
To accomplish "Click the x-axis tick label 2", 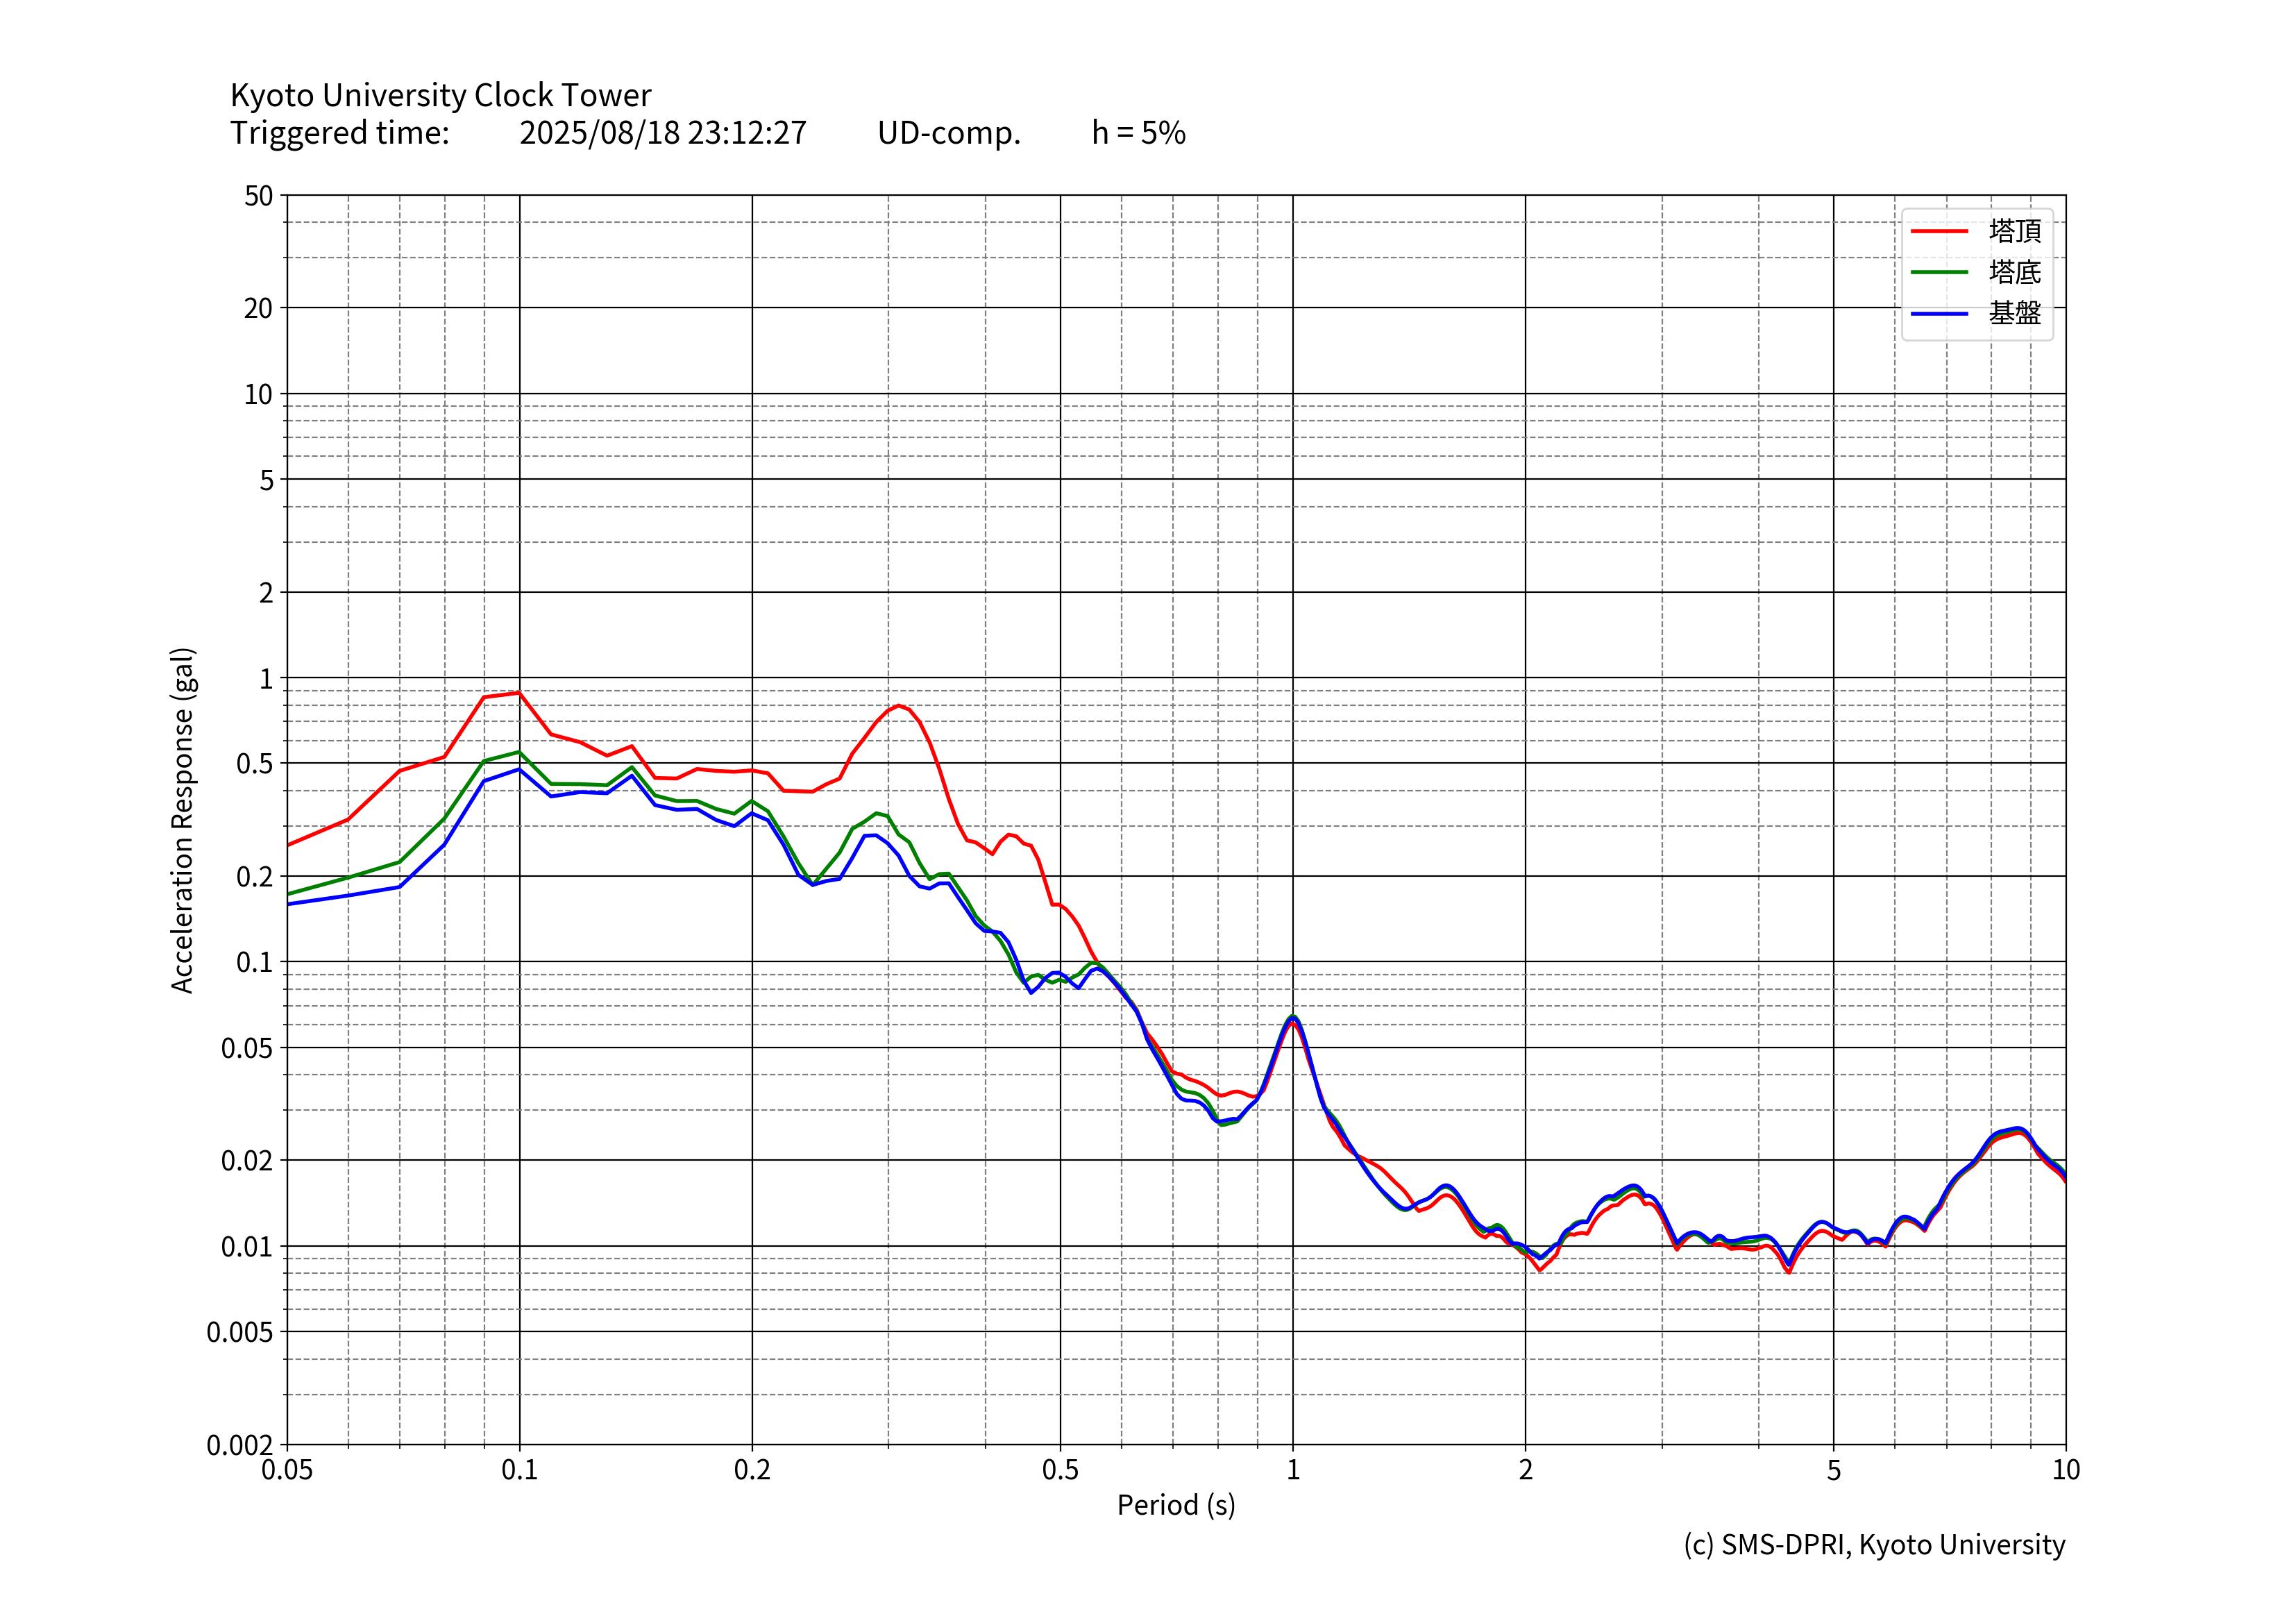I will coord(1525,1470).
